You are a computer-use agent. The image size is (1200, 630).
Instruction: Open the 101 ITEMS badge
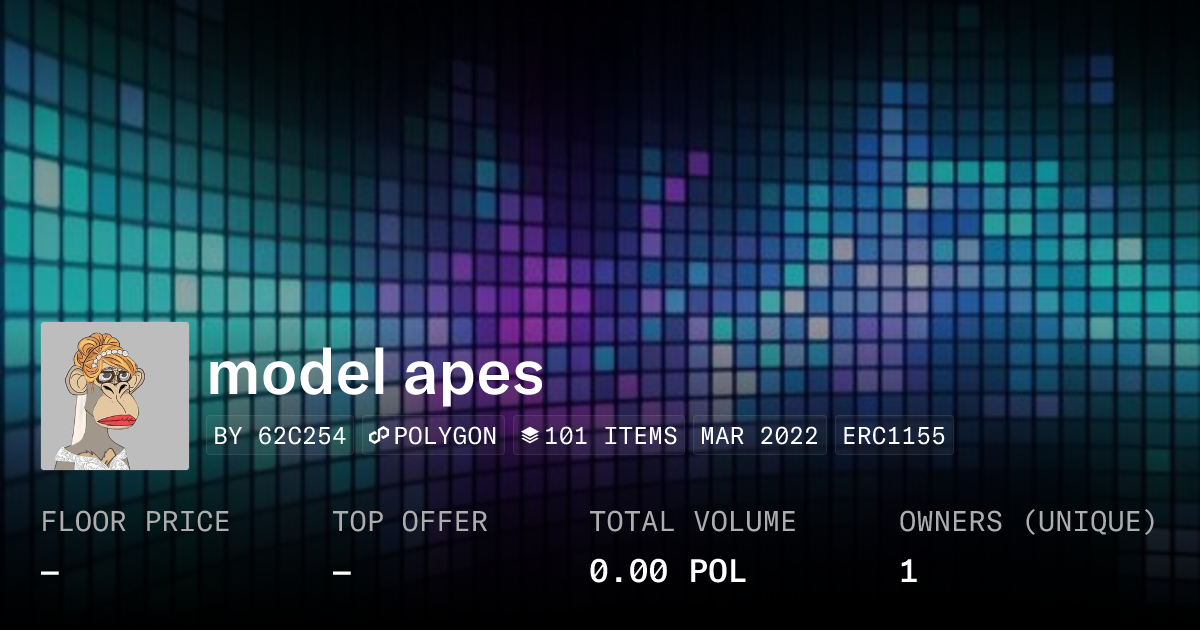coord(598,435)
